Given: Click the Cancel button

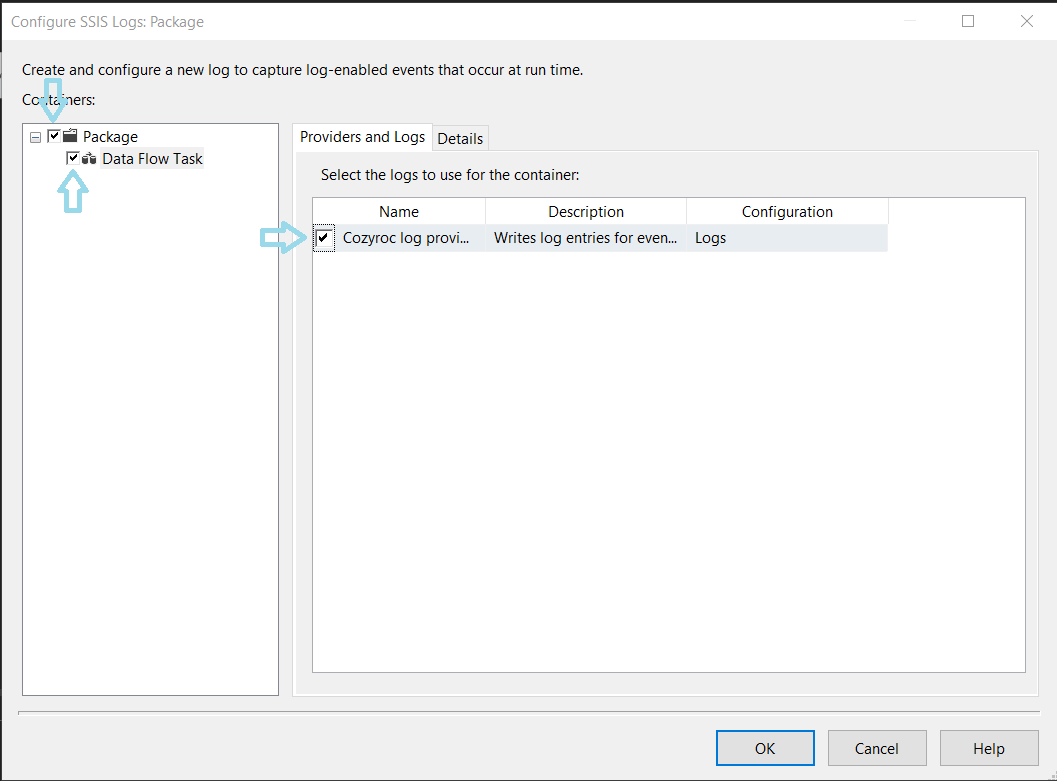Looking at the screenshot, I should 876,748.
